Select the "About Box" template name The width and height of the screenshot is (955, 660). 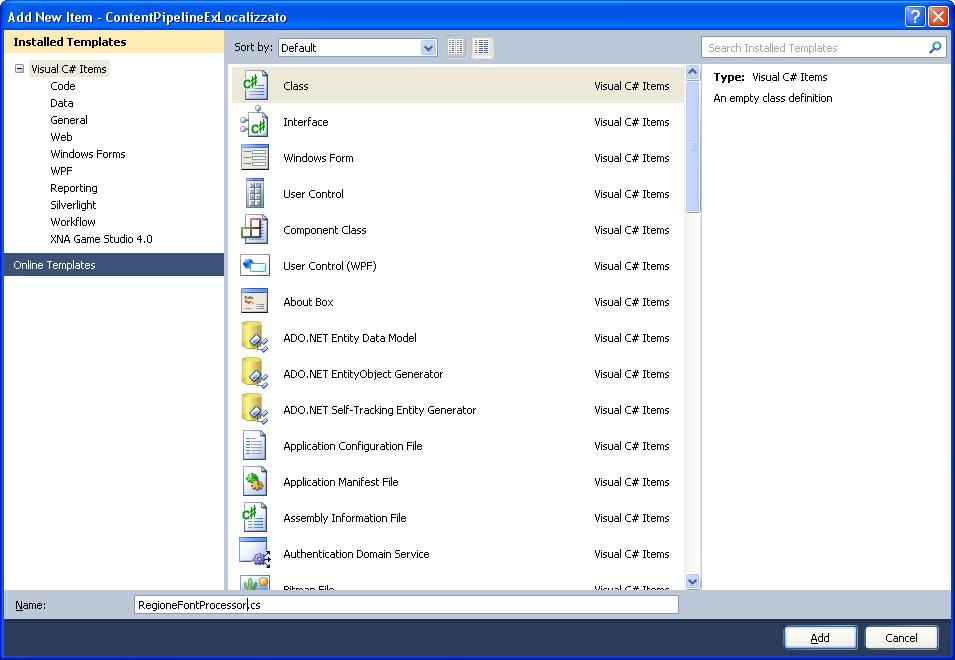[308, 301]
